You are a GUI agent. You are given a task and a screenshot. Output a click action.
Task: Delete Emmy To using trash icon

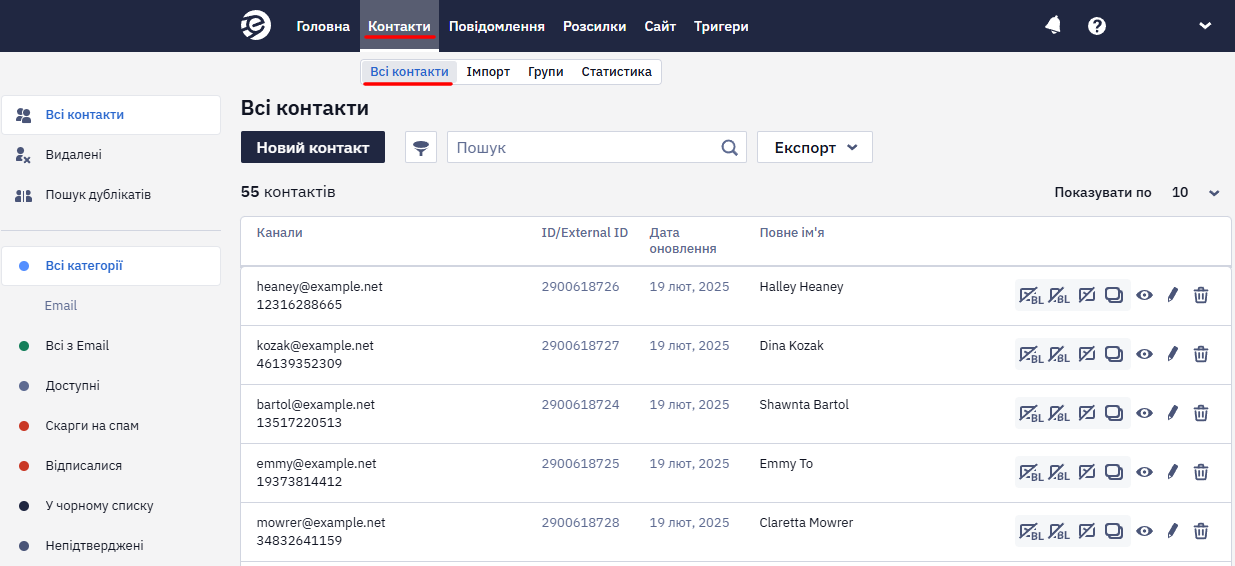point(1201,472)
